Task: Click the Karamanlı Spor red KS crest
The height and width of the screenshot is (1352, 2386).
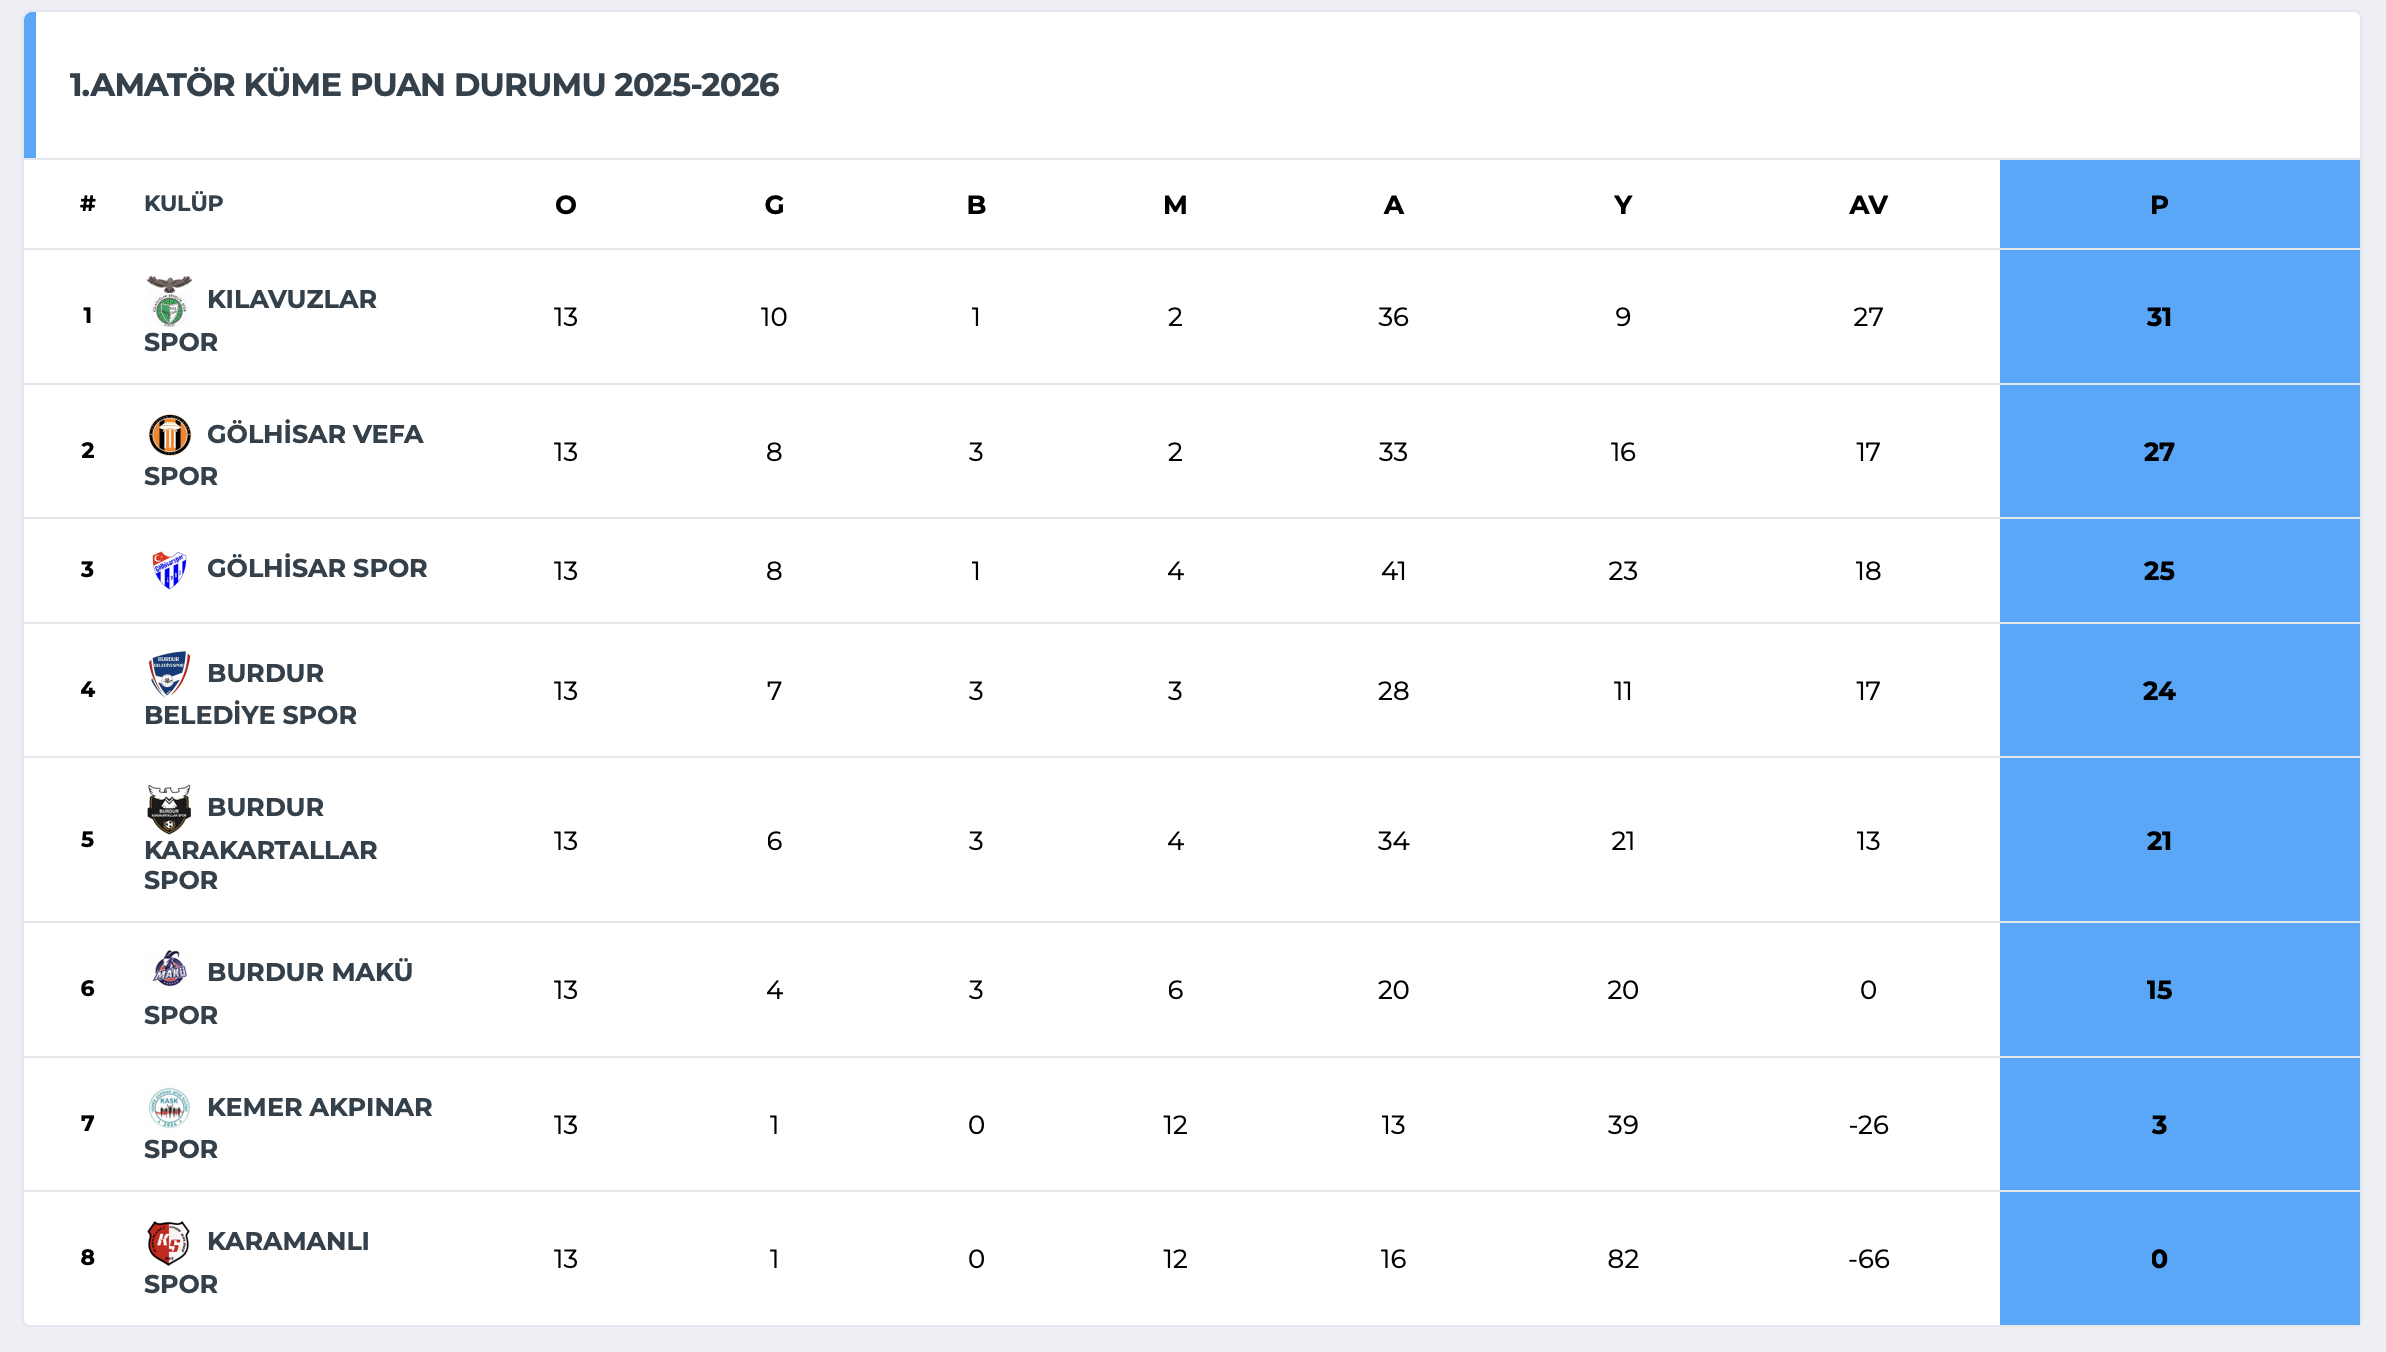Action: coord(169,1242)
